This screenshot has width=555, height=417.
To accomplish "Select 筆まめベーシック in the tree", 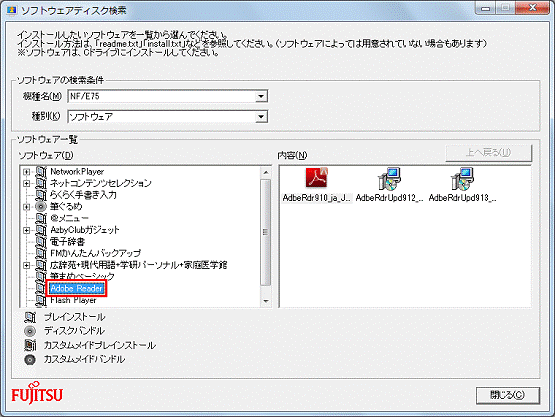I will [x=82, y=276].
